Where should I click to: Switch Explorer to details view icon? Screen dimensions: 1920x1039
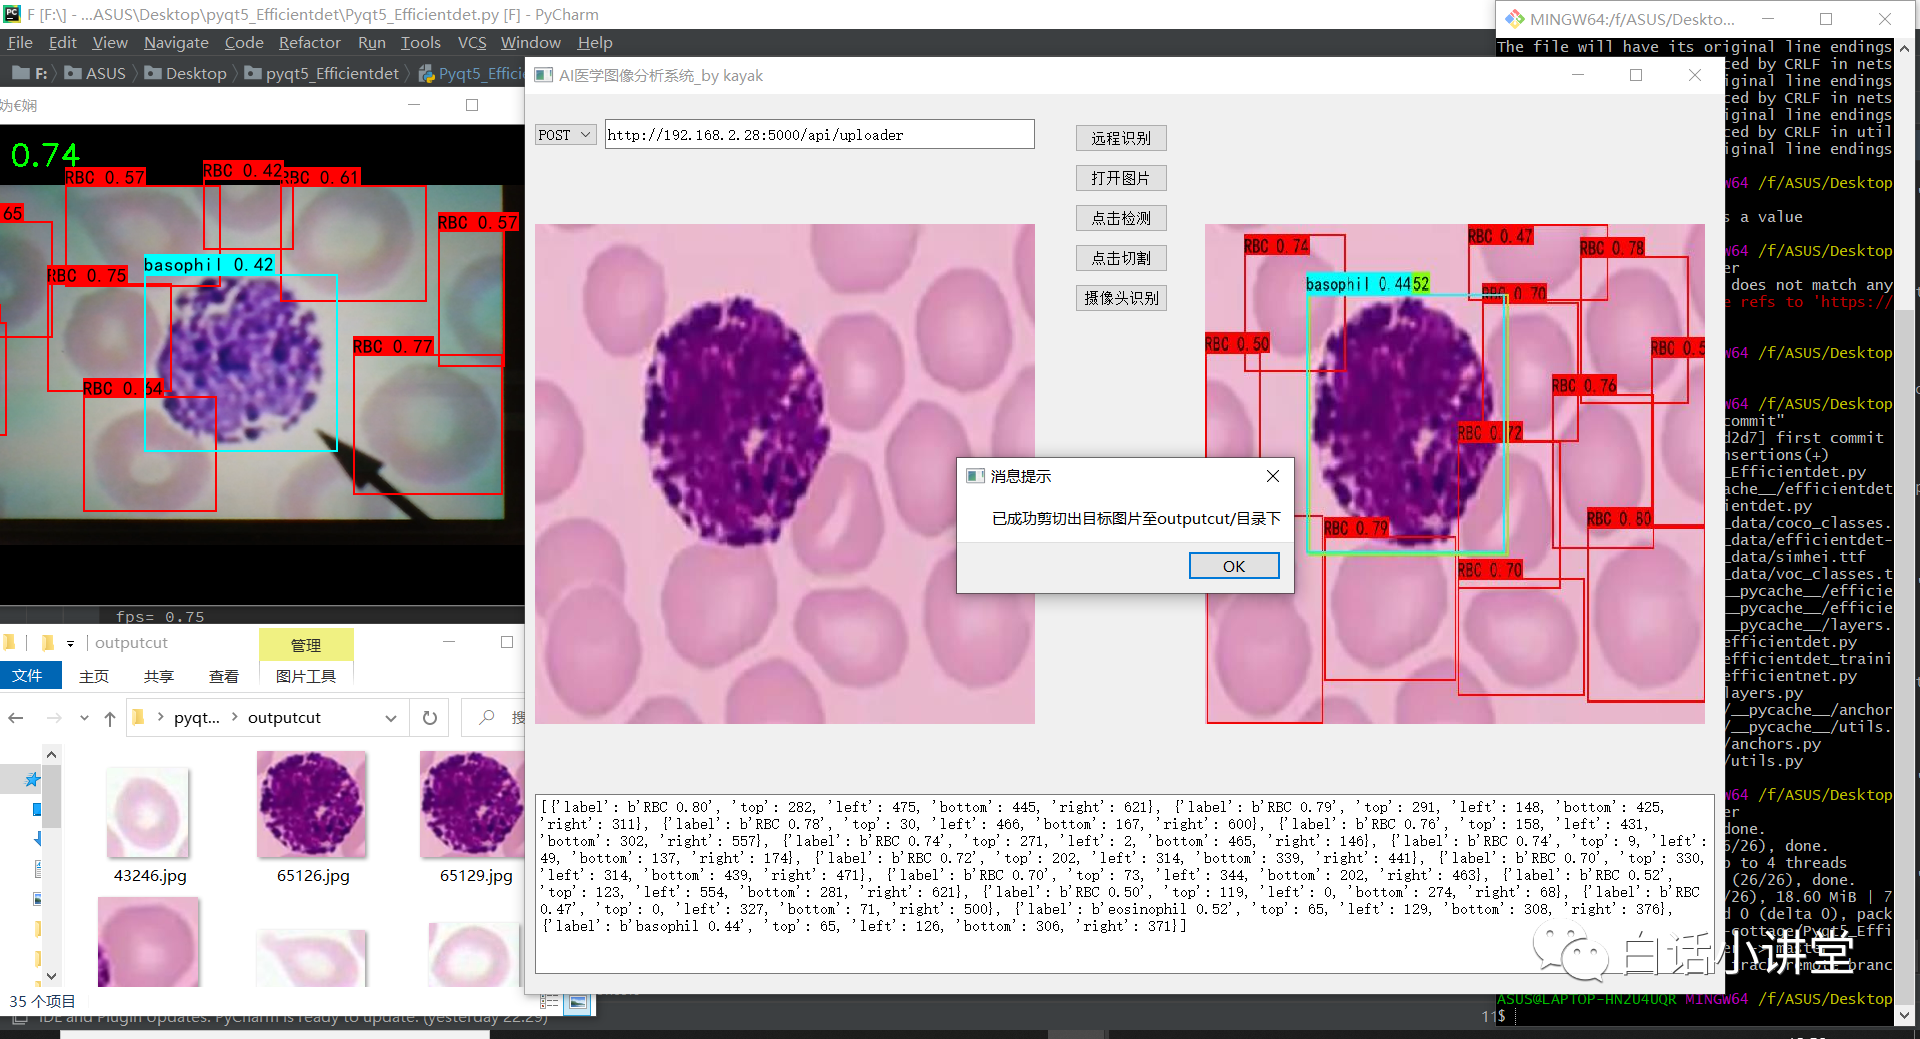(549, 1001)
